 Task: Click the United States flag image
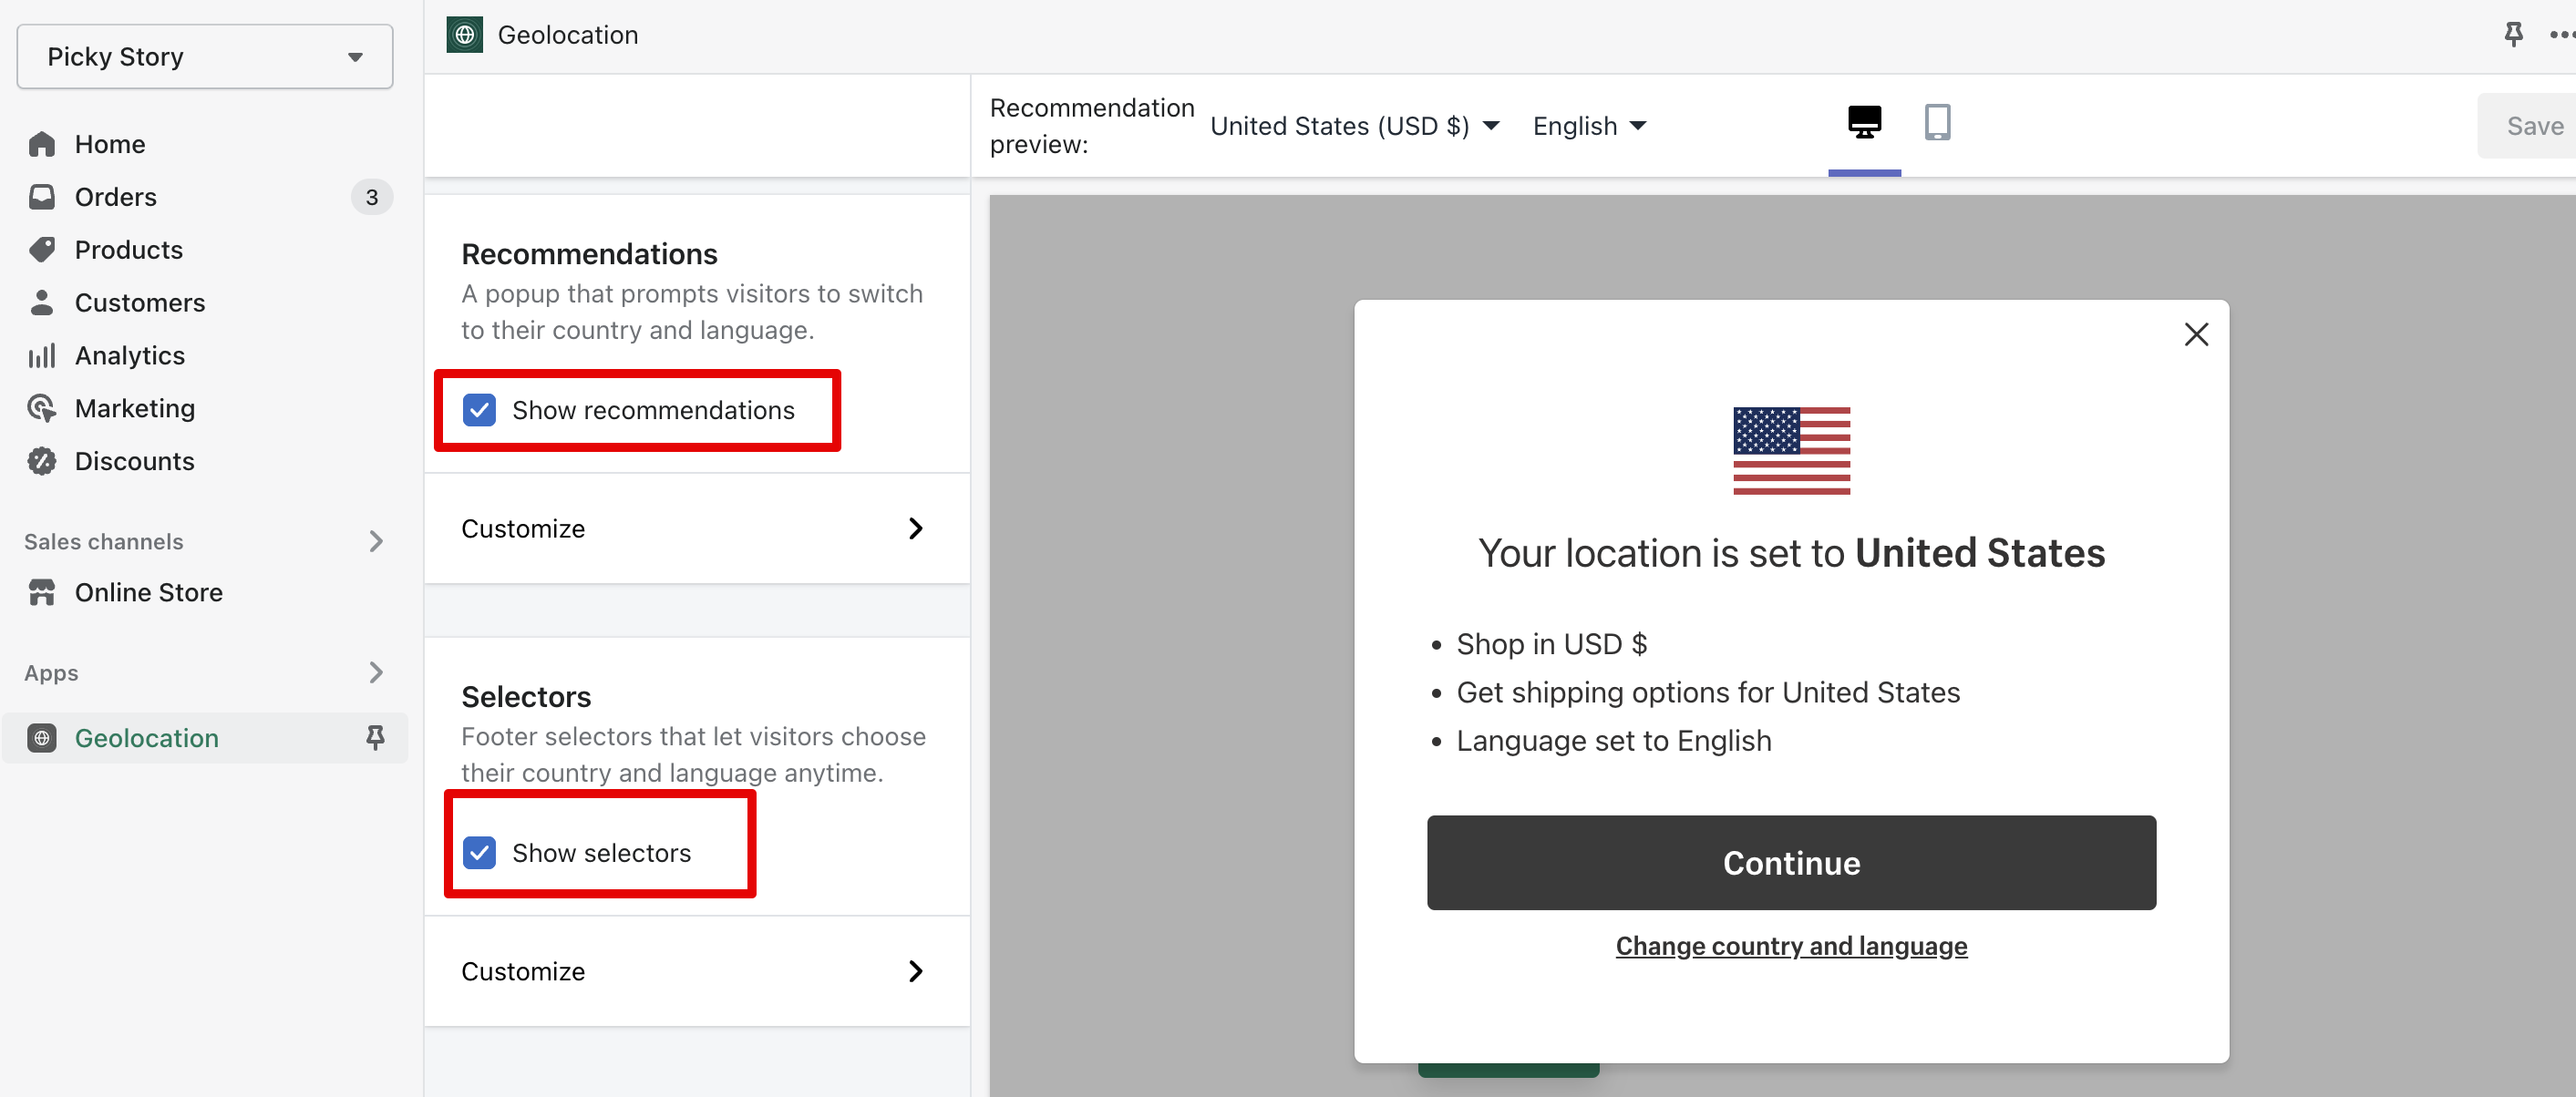click(x=1791, y=451)
